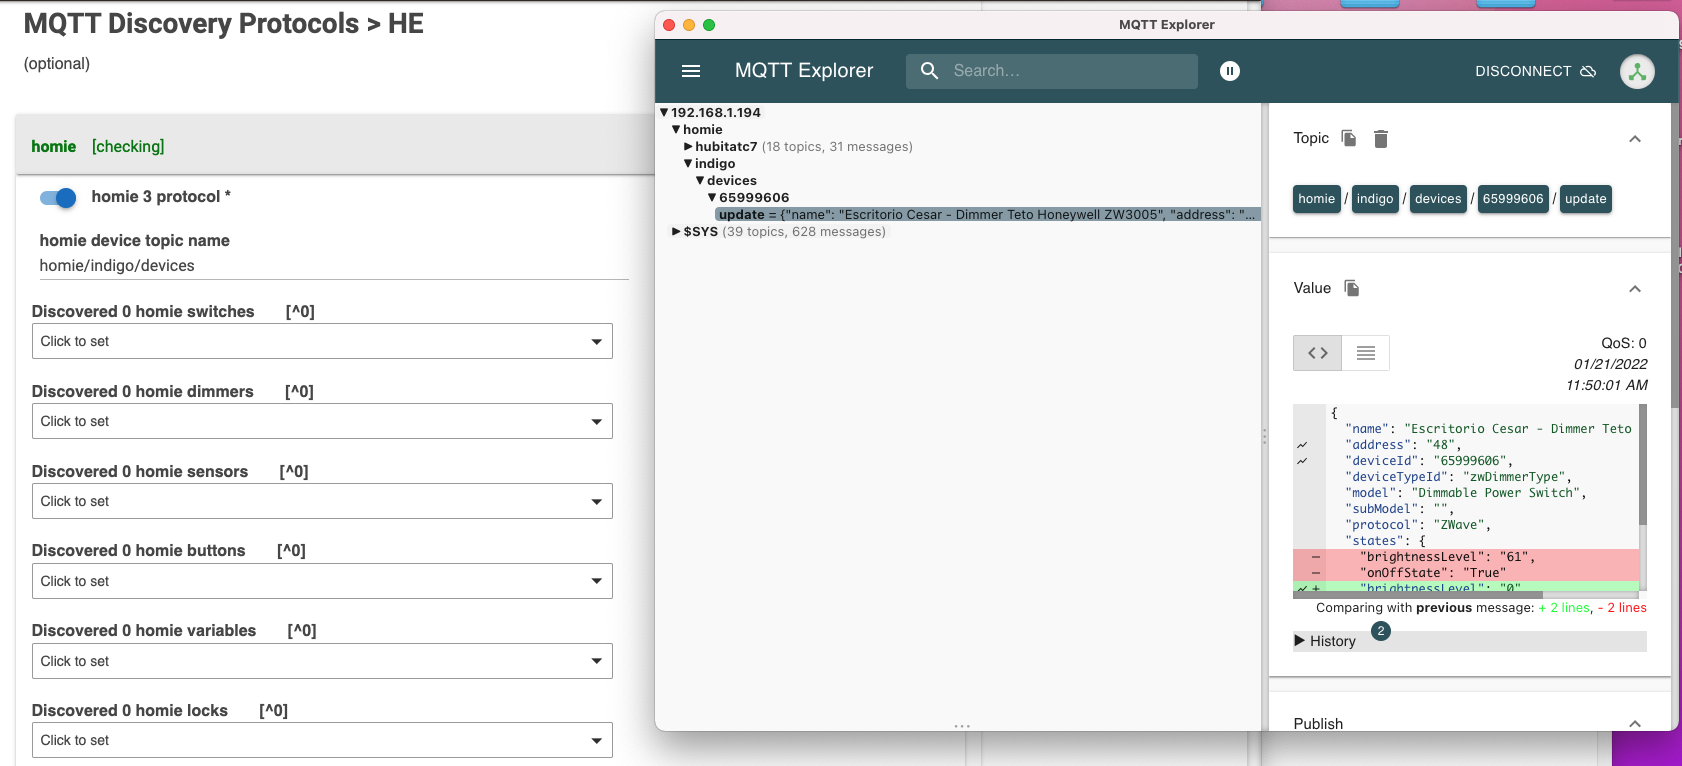Click the chart icon beside the address line

click(1302, 445)
